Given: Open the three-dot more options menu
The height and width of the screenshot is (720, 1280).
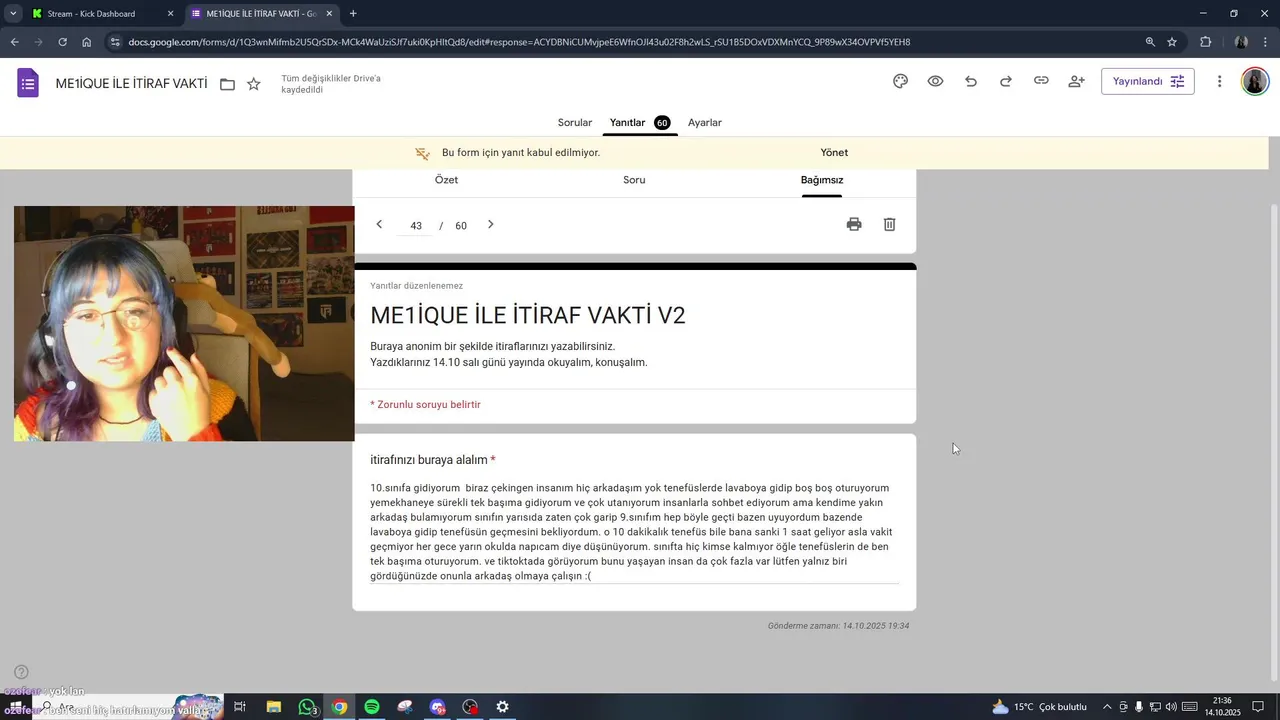Looking at the screenshot, I should pyautogui.click(x=1219, y=81).
